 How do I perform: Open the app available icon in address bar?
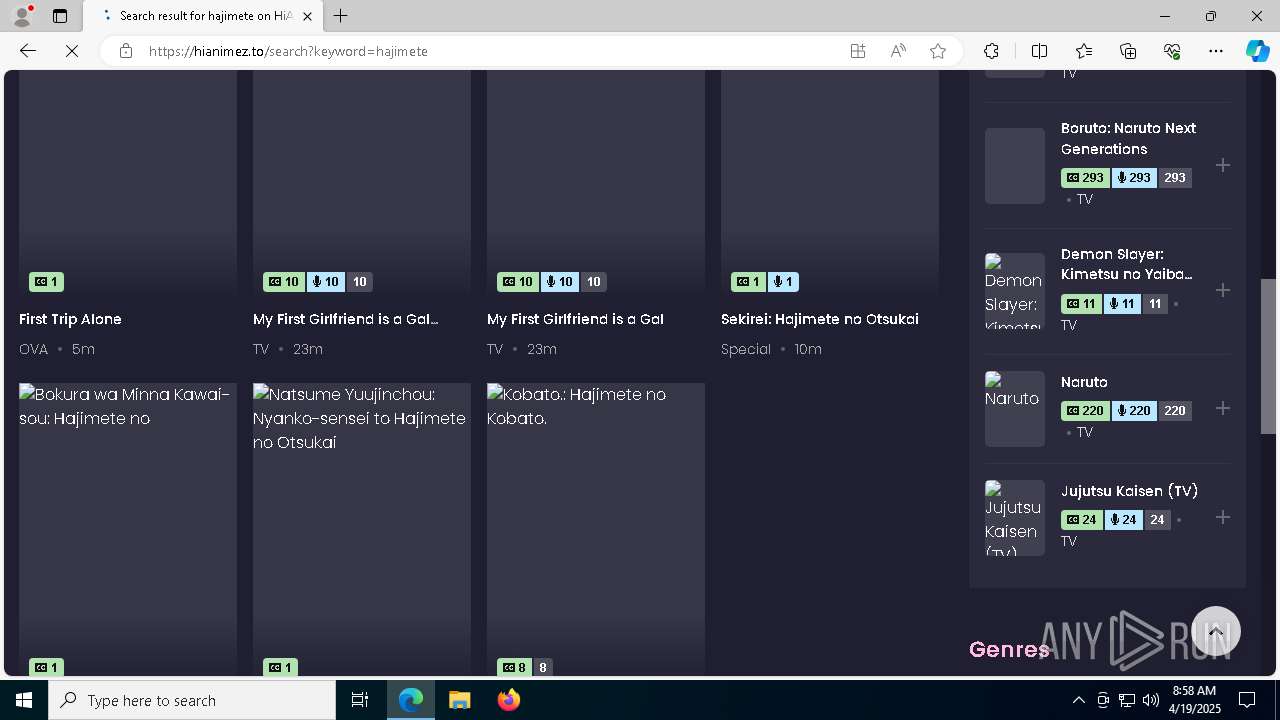coord(858,51)
